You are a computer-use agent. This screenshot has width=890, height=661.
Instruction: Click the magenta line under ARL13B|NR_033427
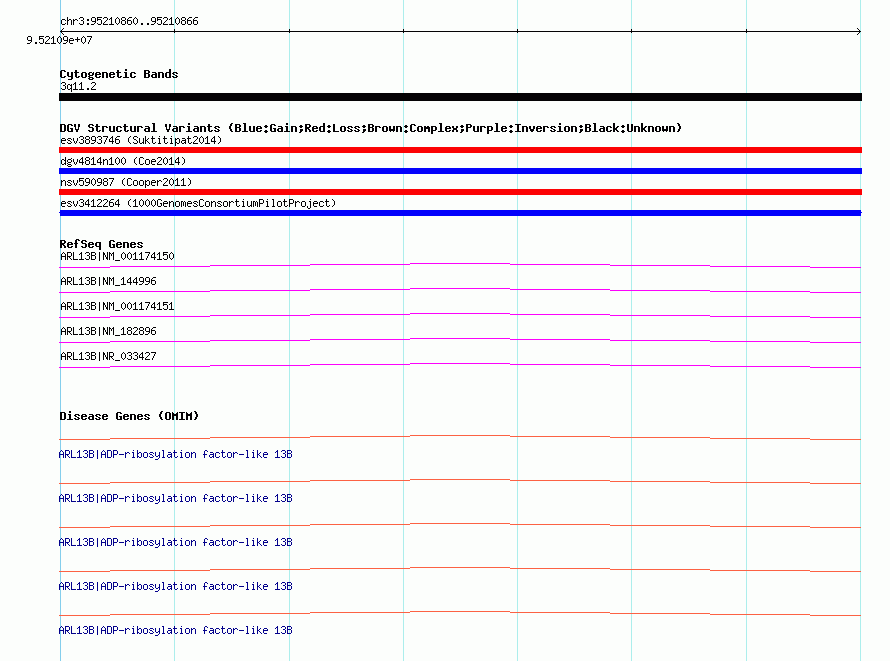[460, 365]
